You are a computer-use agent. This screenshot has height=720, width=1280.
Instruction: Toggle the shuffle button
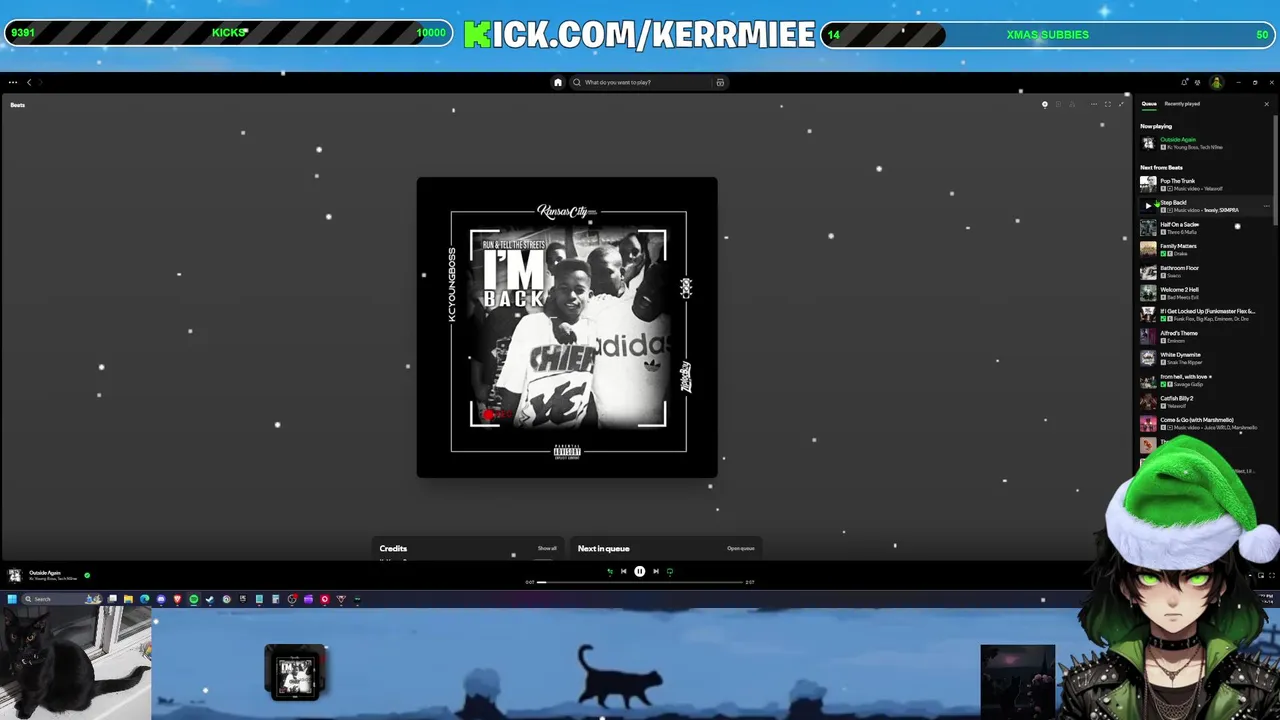[x=610, y=571]
